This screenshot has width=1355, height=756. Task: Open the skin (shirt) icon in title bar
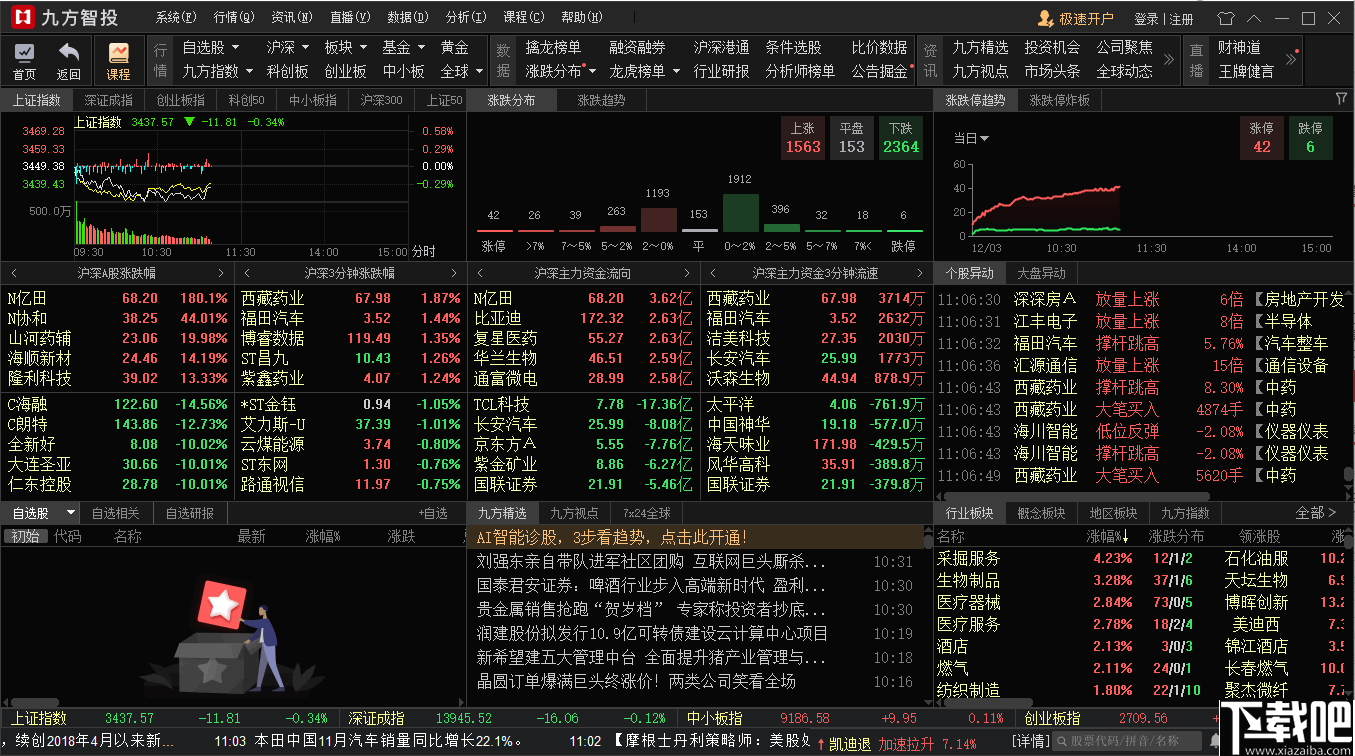coord(1228,18)
